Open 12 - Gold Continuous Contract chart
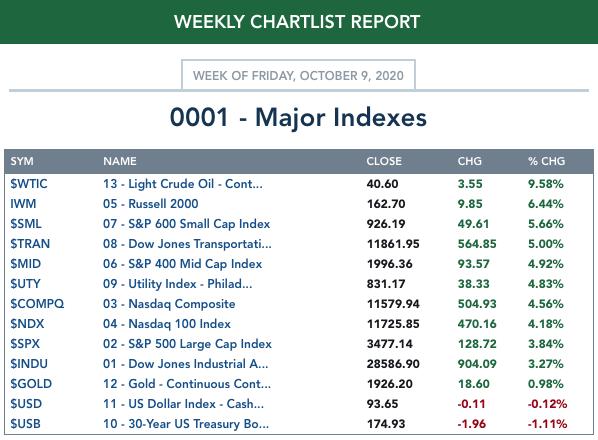 click(187, 384)
